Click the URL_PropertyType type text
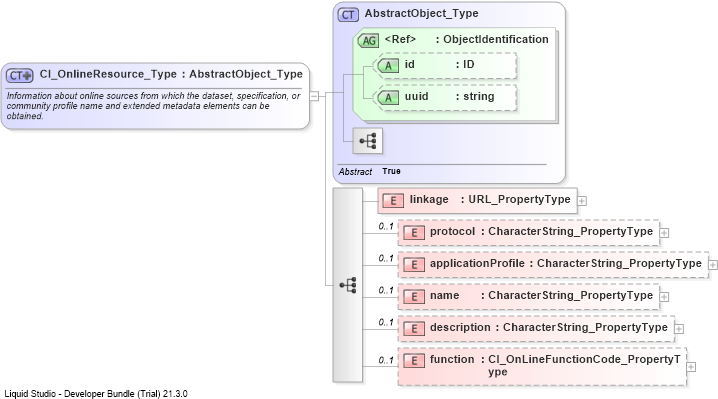 [x=519, y=200]
